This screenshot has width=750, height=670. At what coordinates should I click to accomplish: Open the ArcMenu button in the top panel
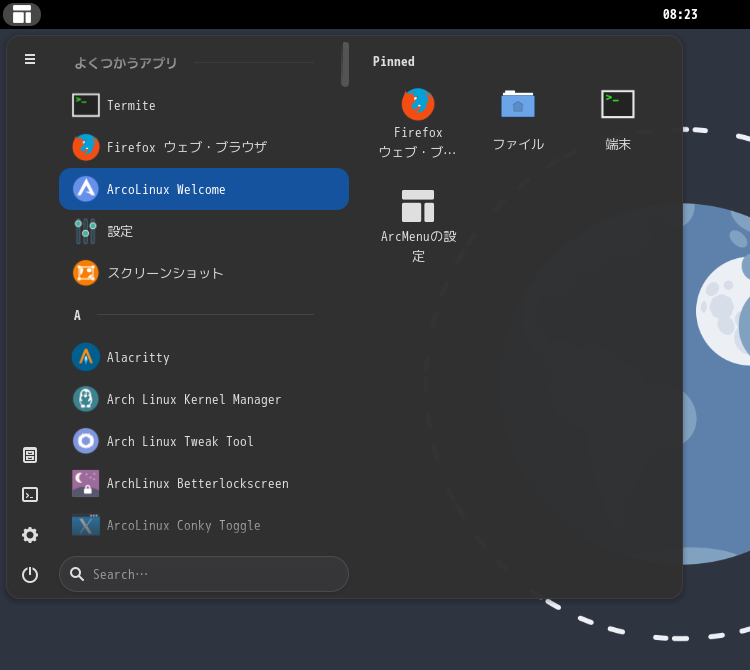[22, 14]
